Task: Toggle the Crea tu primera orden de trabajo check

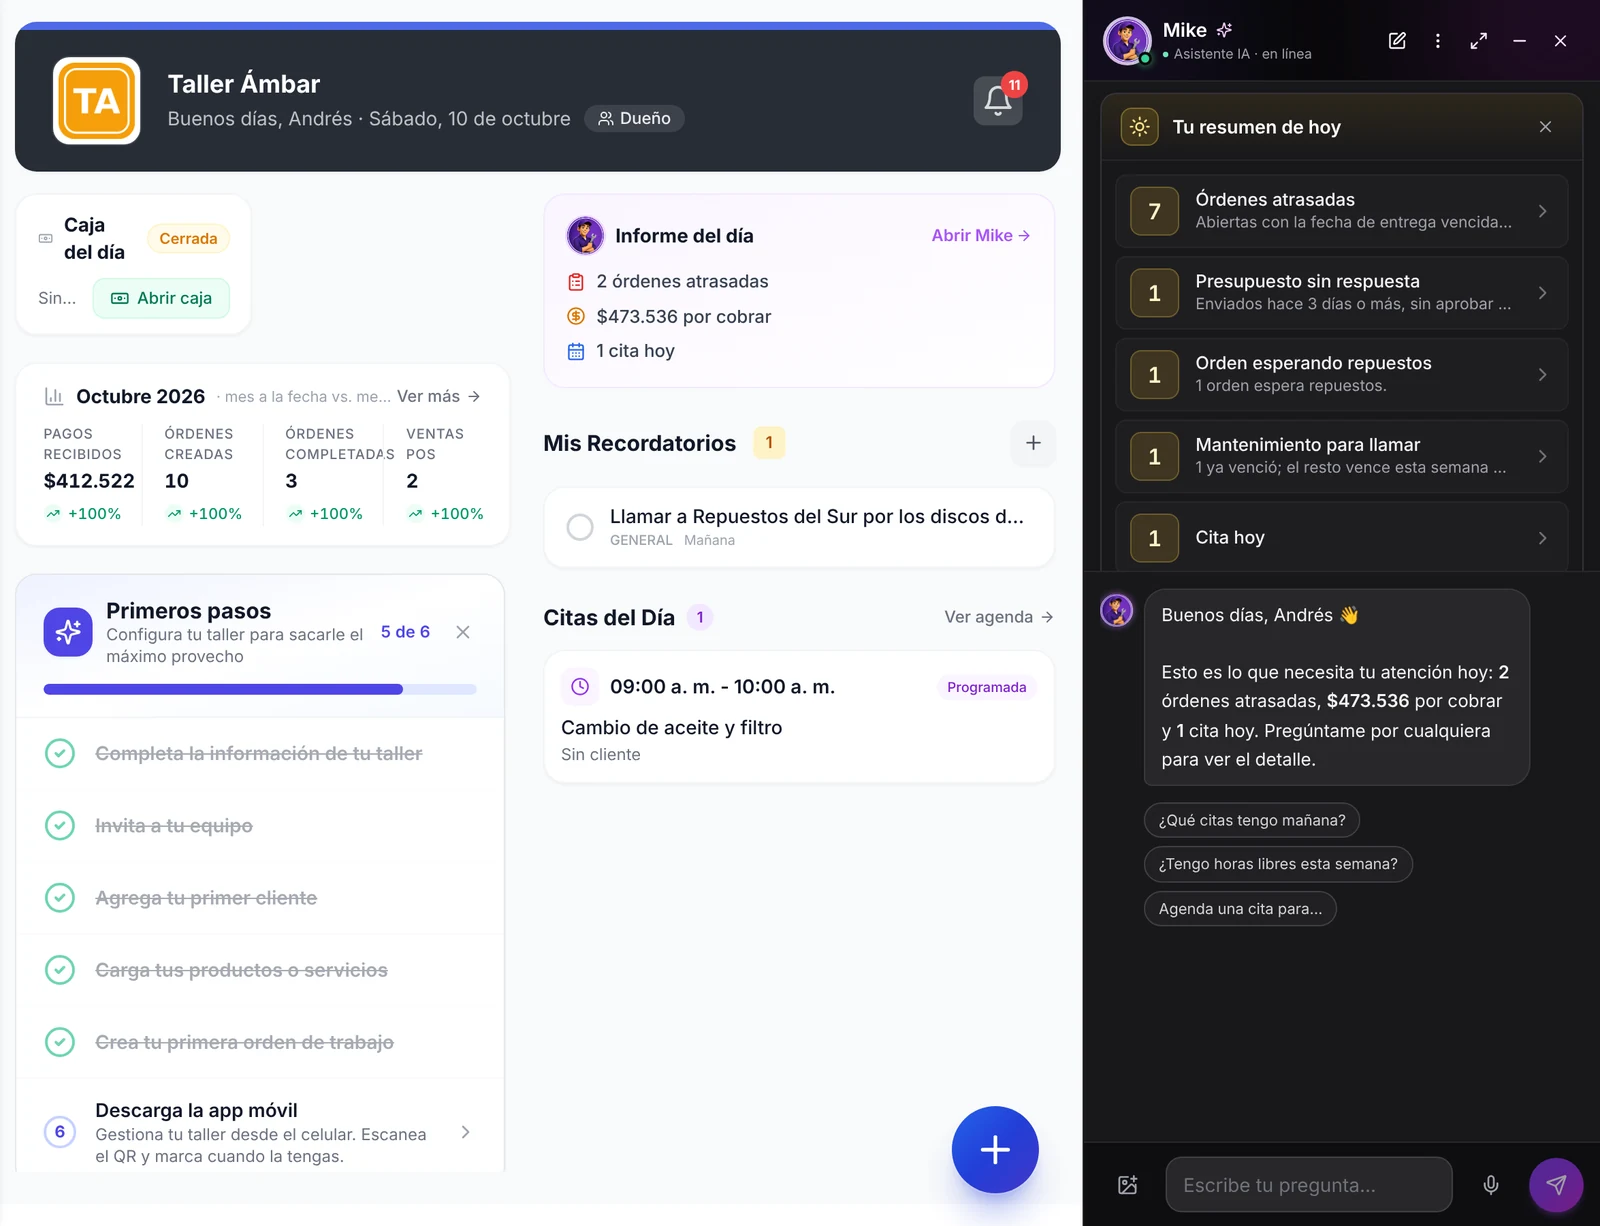Action: (60, 1042)
